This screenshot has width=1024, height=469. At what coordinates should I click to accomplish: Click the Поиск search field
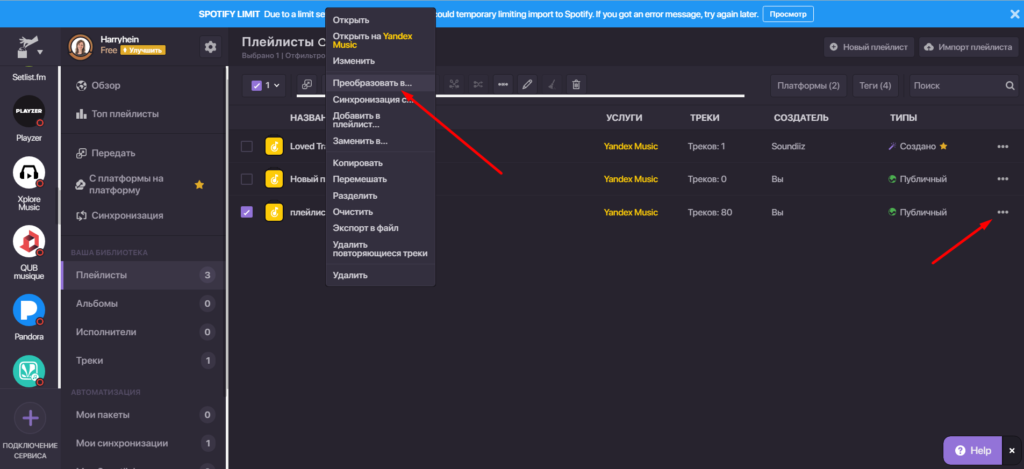pyautogui.click(x=955, y=86)
